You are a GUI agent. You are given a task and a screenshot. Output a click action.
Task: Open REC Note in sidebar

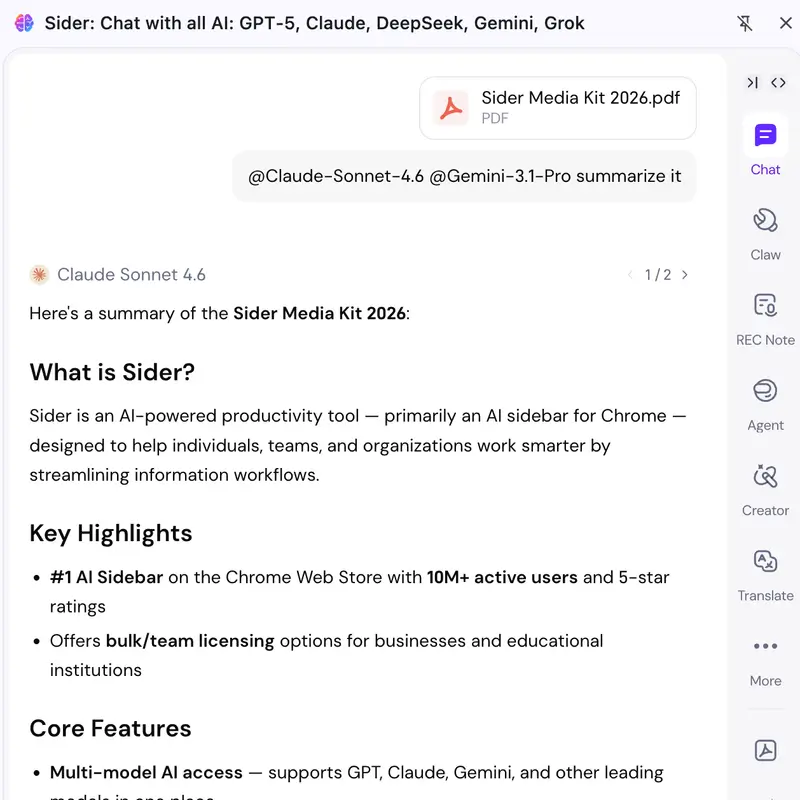[x=765, y=306]
